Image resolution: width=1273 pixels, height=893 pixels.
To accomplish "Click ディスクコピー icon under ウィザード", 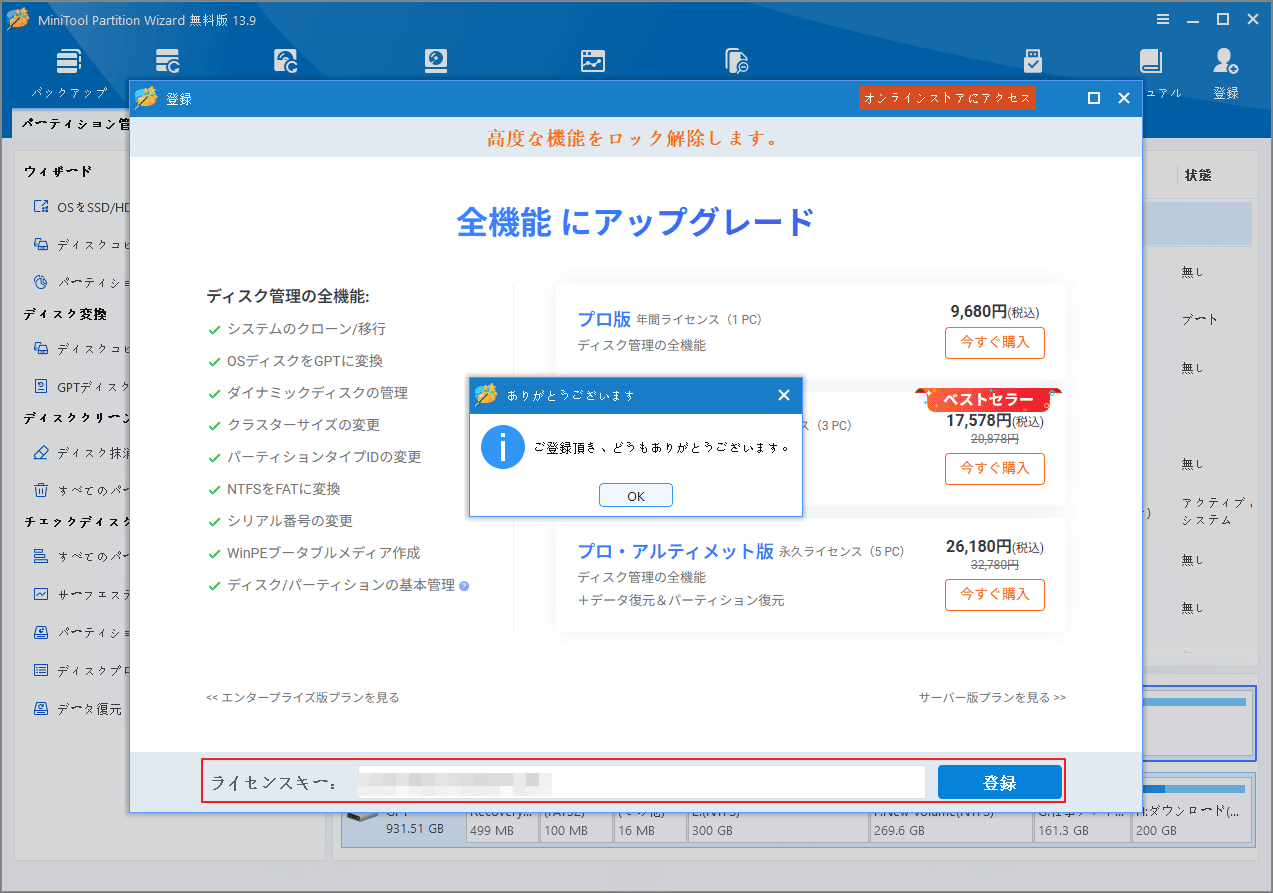I will pos(41,244).
